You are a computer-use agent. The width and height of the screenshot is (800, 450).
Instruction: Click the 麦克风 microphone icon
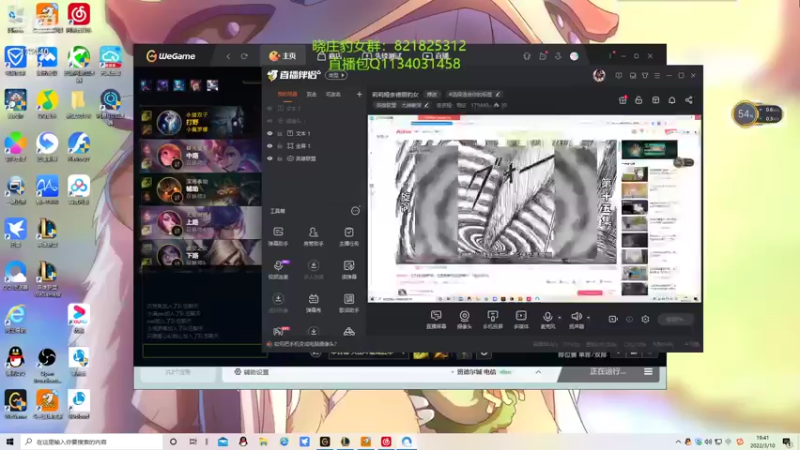coord(547,319)
